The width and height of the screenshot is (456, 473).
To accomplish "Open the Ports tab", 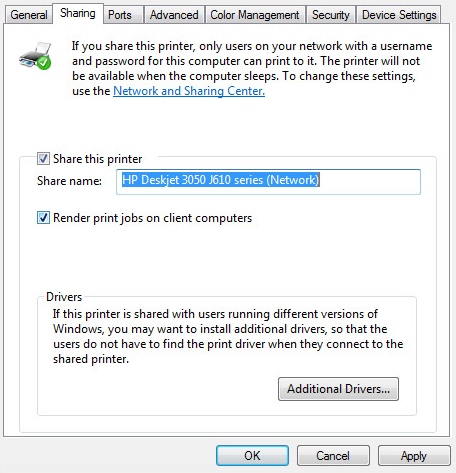I will [120, 15].
